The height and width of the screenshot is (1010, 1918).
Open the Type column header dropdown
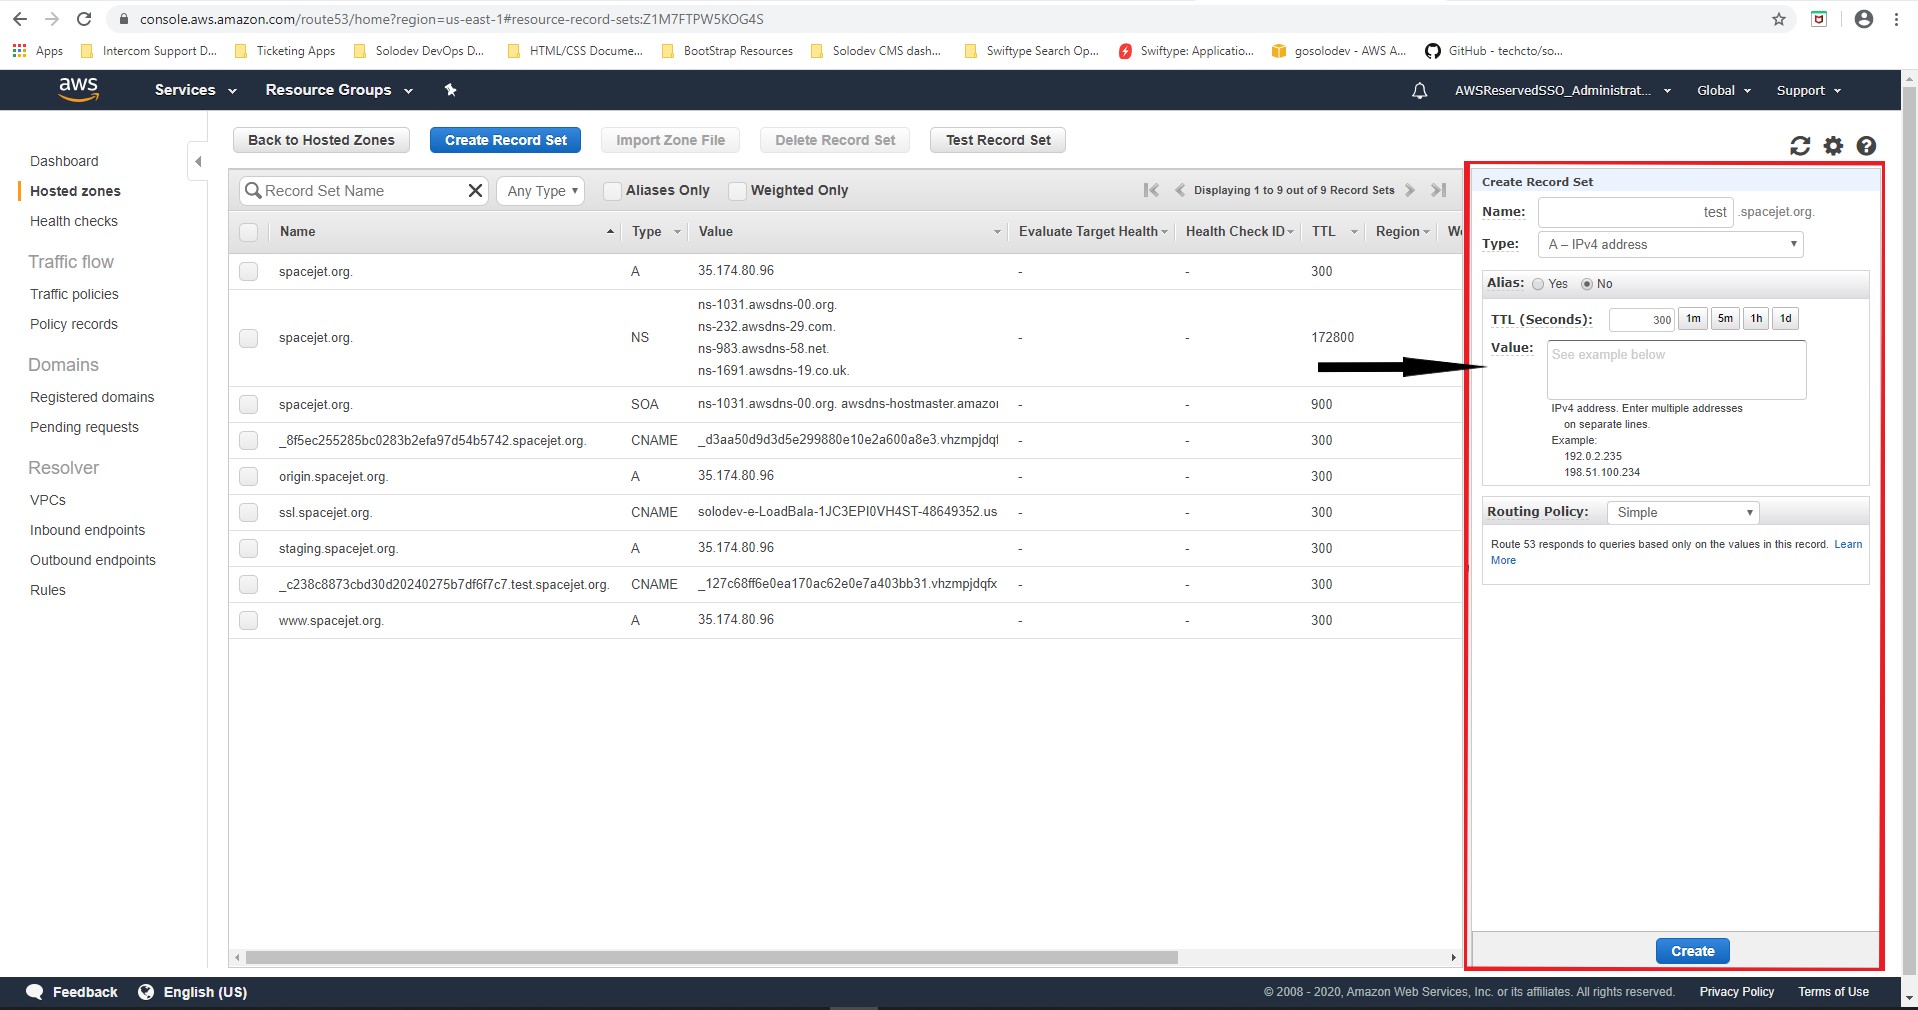point(677,232)
